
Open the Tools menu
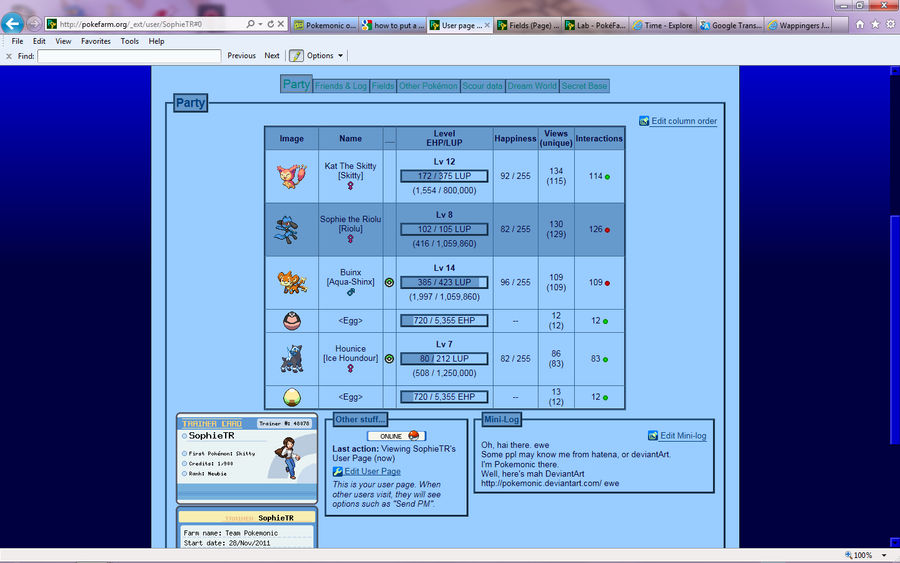pos(130,41)
